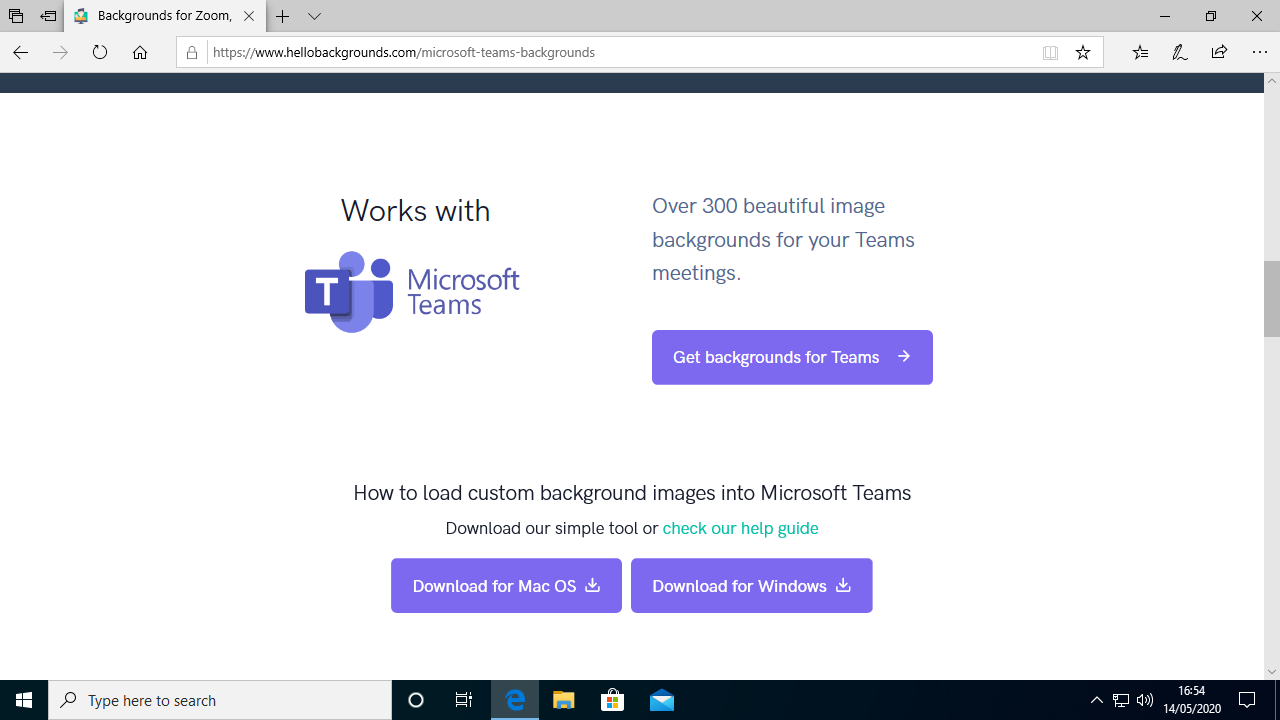Viewport: 1280px width, 720px height.
Task: Open Cortana circle icon
Action: (x=416, y=700)
